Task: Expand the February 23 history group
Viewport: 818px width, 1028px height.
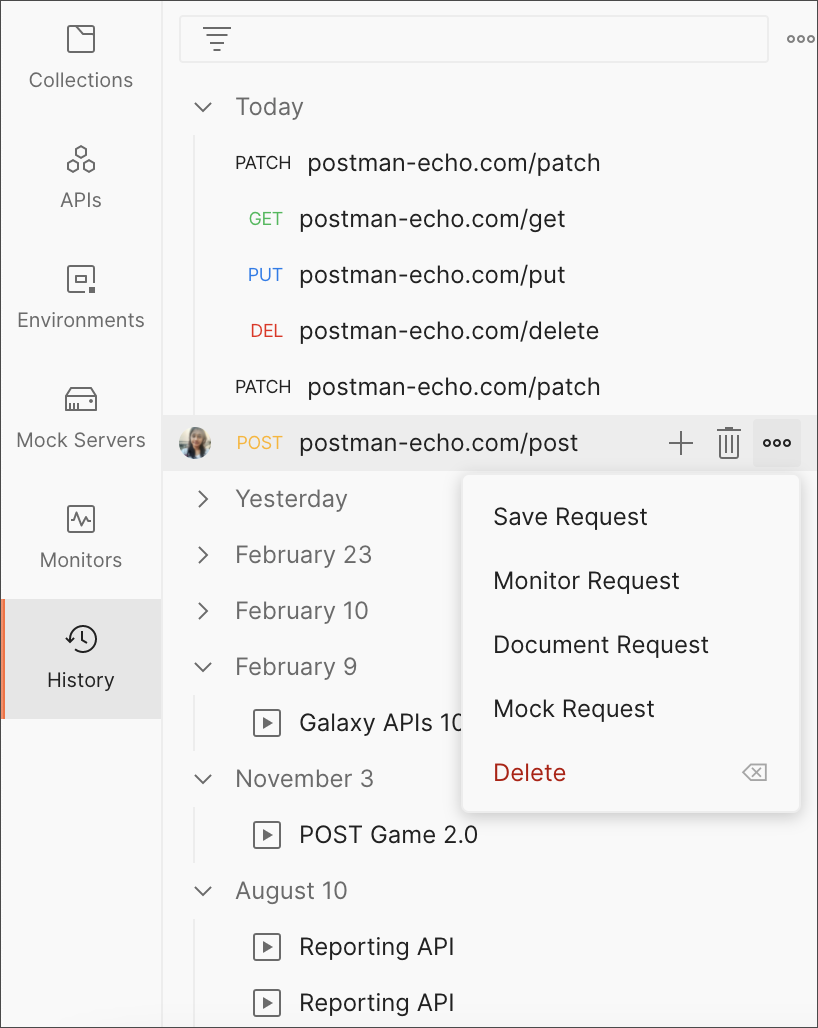Action: (204, 555)
